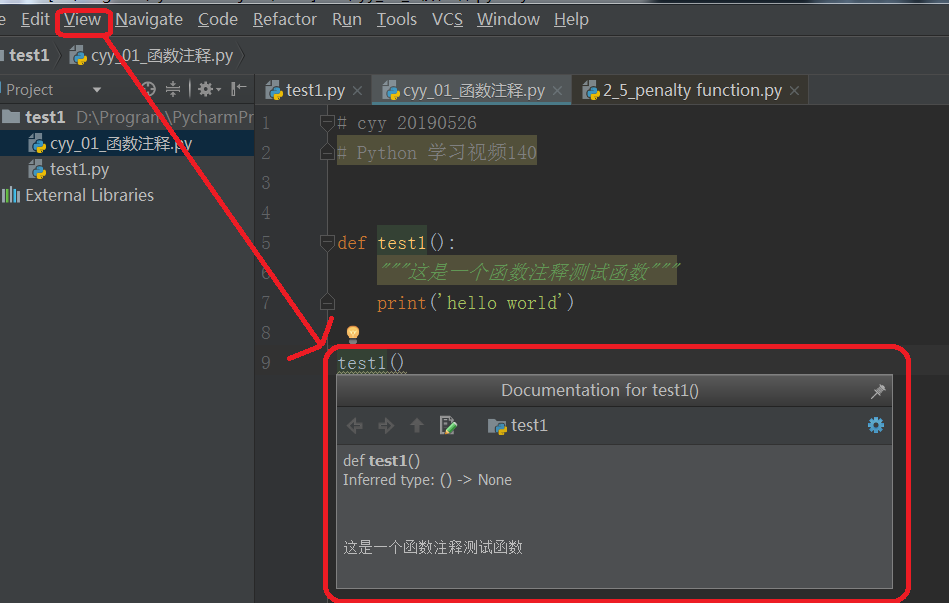
Task: Click the '# cyy 20190526' comment line
Action: pyautogui.click(x=407, y=123)
